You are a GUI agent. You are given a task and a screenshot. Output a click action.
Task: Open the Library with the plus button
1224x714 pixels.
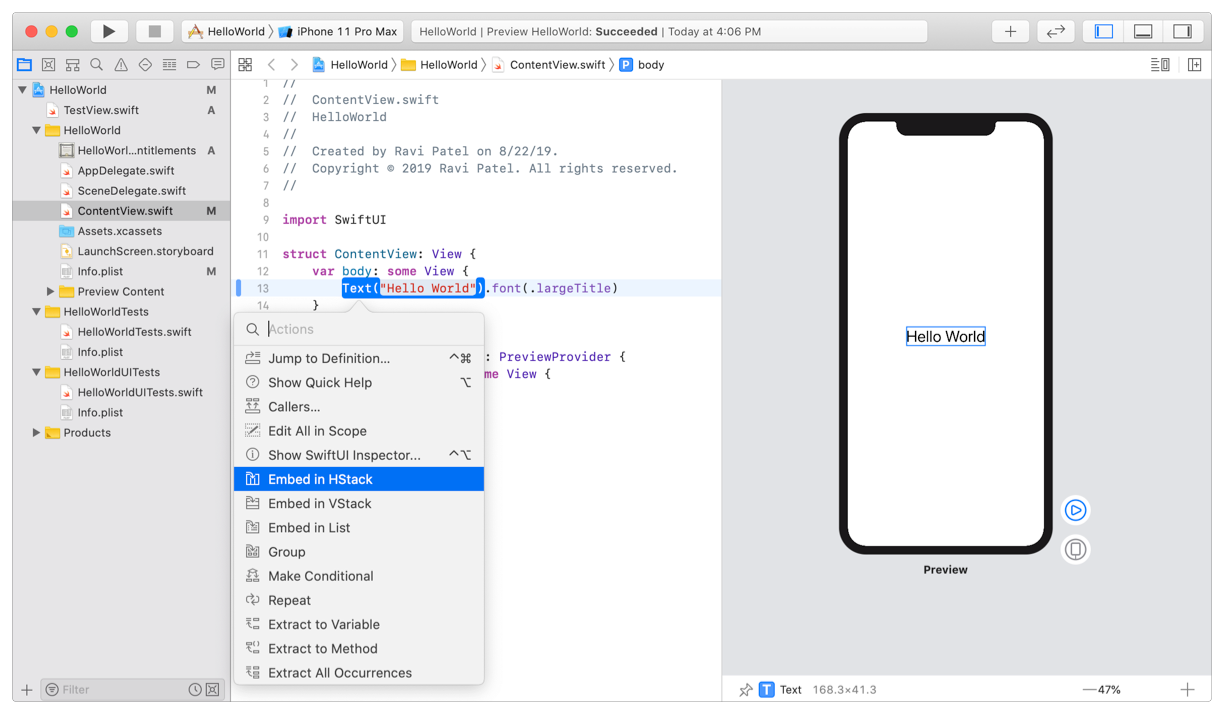pyautogui.click(x=1010, y=31)
